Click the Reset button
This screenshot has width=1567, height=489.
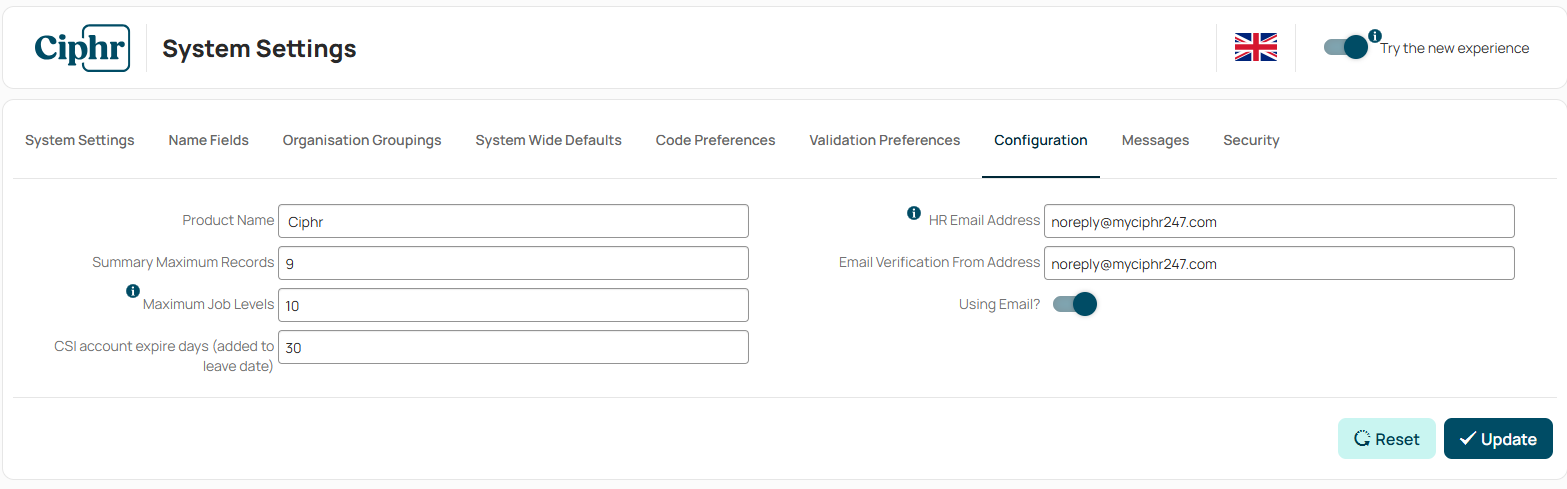click(x=1387, y=439)
